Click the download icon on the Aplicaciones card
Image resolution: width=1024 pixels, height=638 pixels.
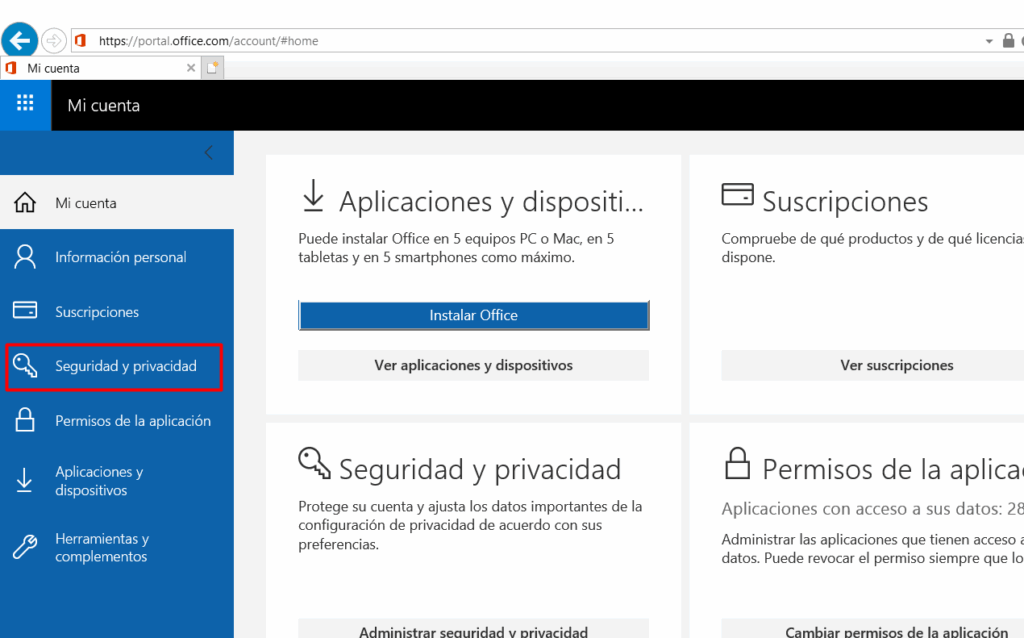coord(313,194)
